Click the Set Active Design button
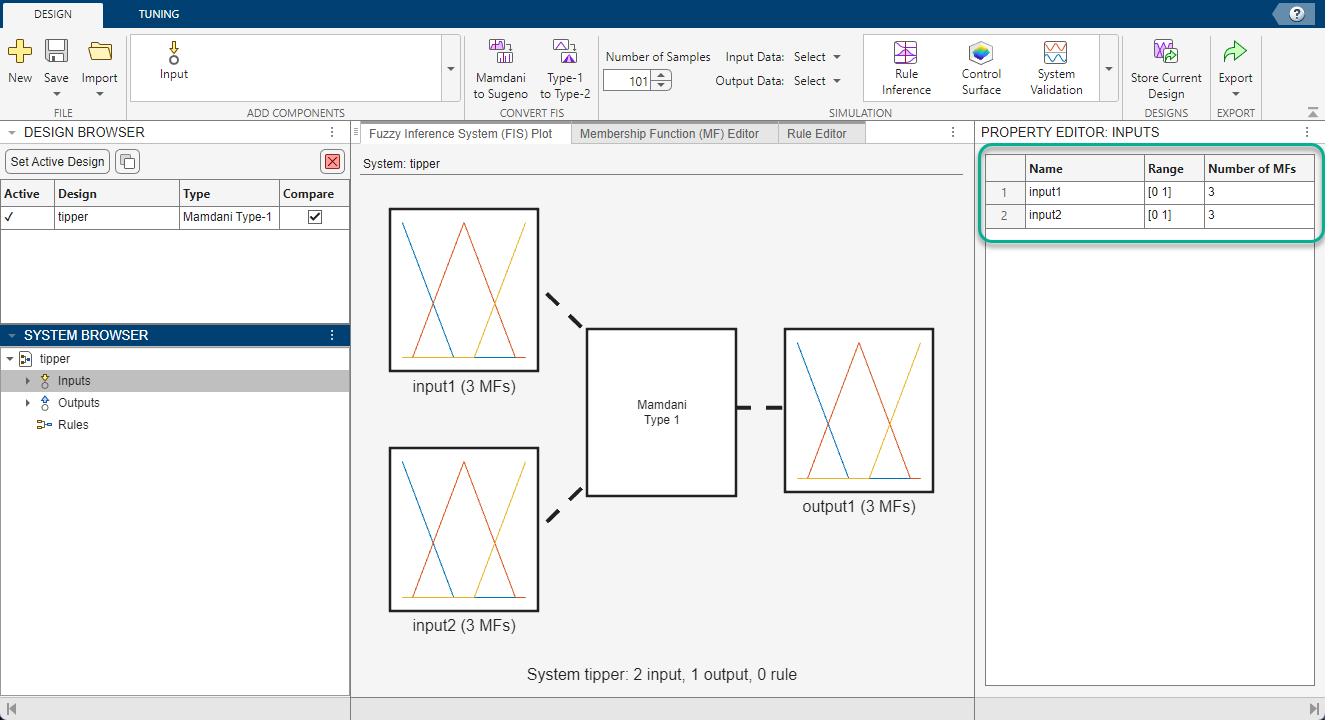1325x720 pixels. click(57, 162)
